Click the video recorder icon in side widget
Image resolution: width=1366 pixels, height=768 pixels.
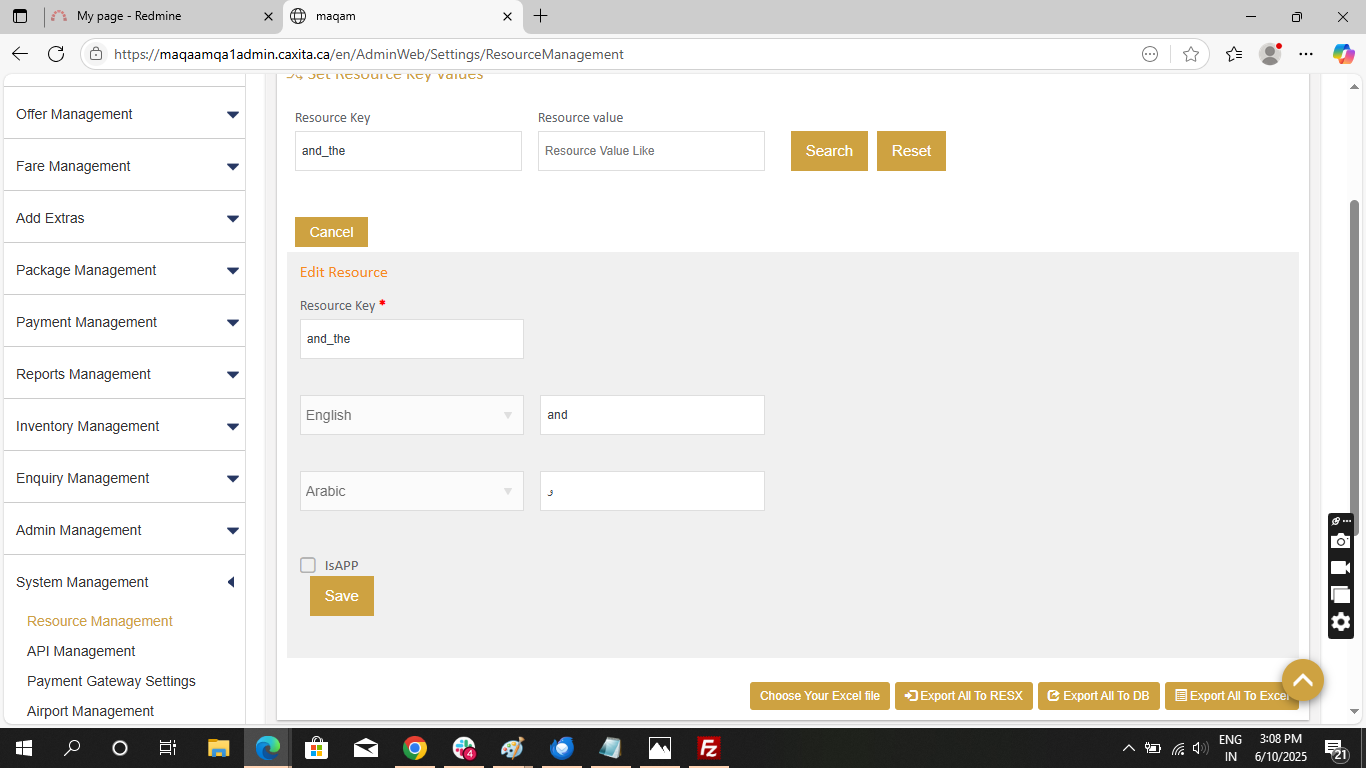pos(1340,567)
